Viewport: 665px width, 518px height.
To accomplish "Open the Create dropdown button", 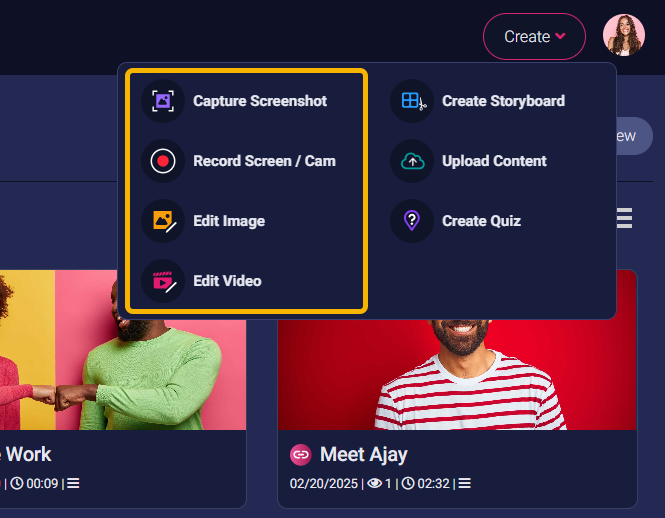I will 534,36.
